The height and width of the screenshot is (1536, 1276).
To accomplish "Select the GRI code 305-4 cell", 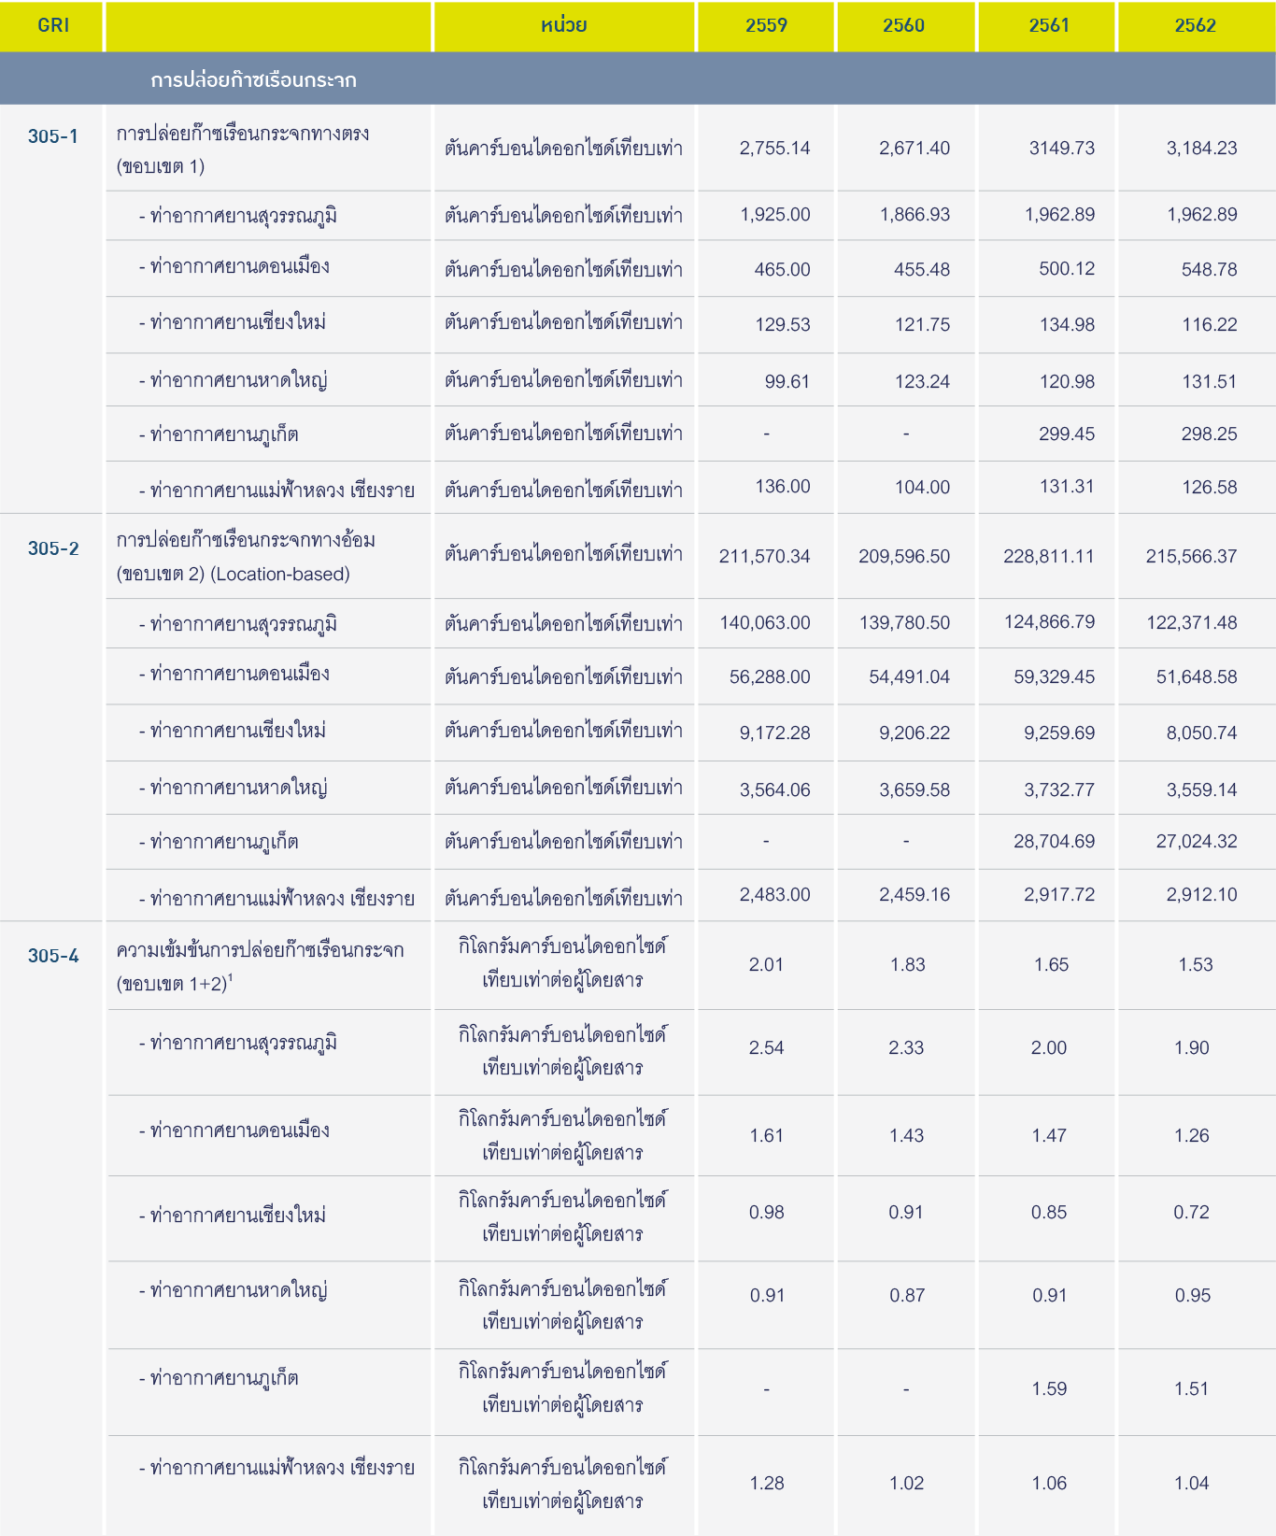I will coord(53,956).
